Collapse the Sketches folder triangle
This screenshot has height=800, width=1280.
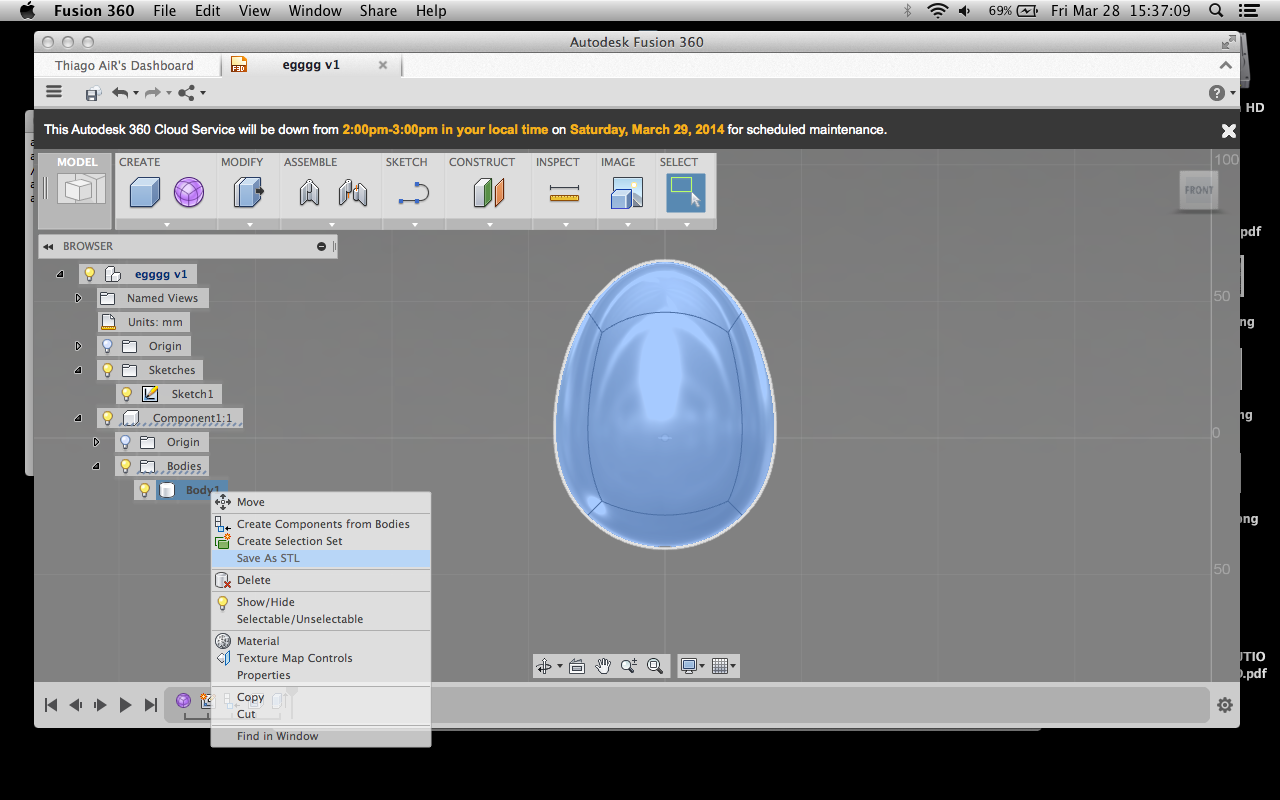coord(78,370)
